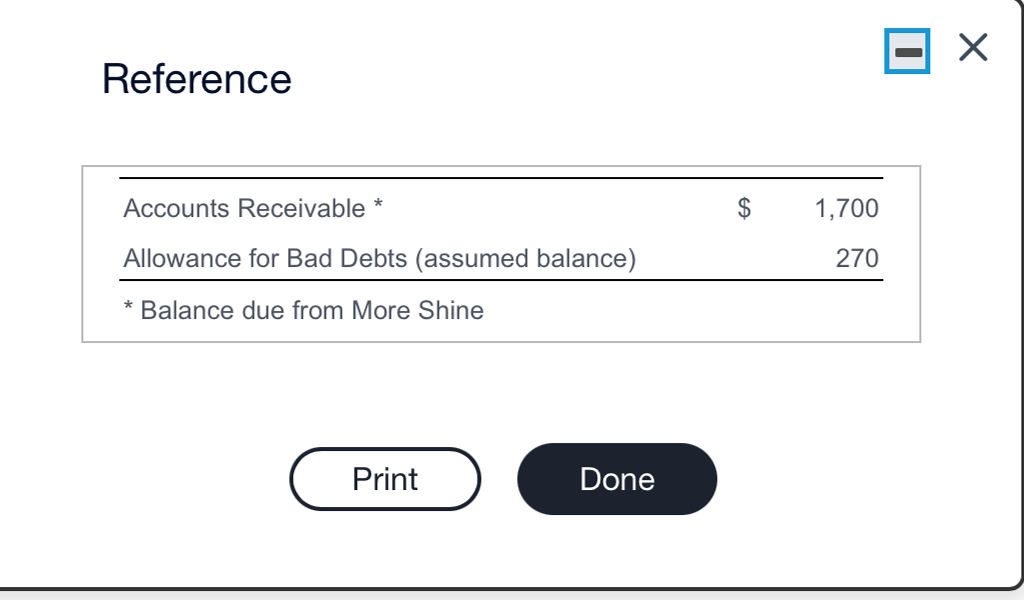Click the Balance due from More Shine note
The height and width of the screenshot is (600, 1024).
[x=303, y=310]
